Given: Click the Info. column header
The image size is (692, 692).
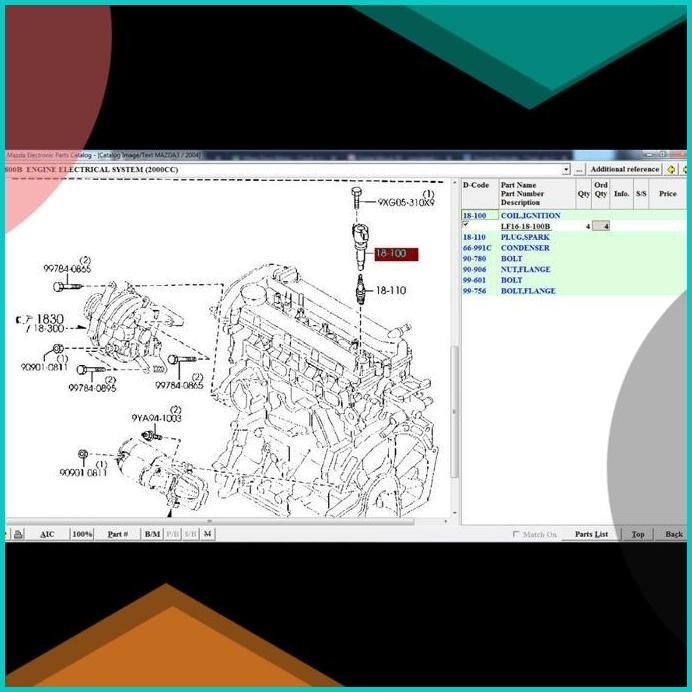Looking at the screenshot, I should coord(622,194).
